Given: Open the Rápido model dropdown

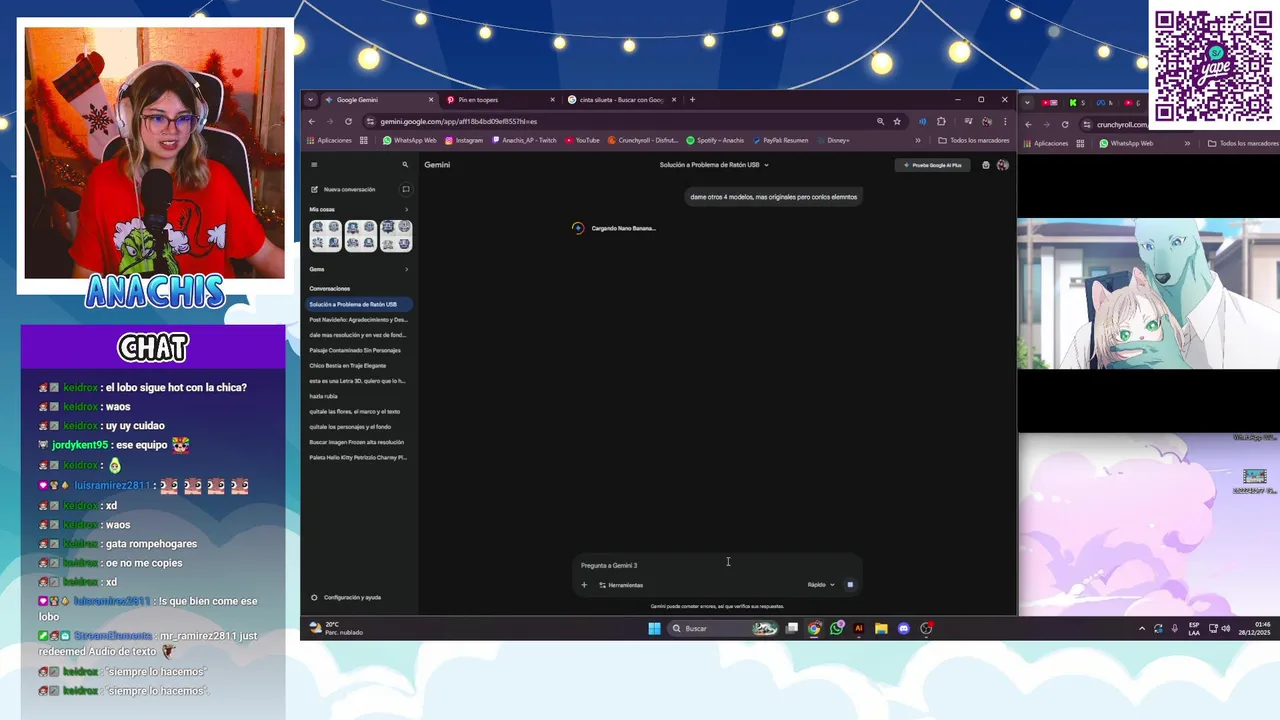Looking at the screenshot, I should tap(821, 585).
